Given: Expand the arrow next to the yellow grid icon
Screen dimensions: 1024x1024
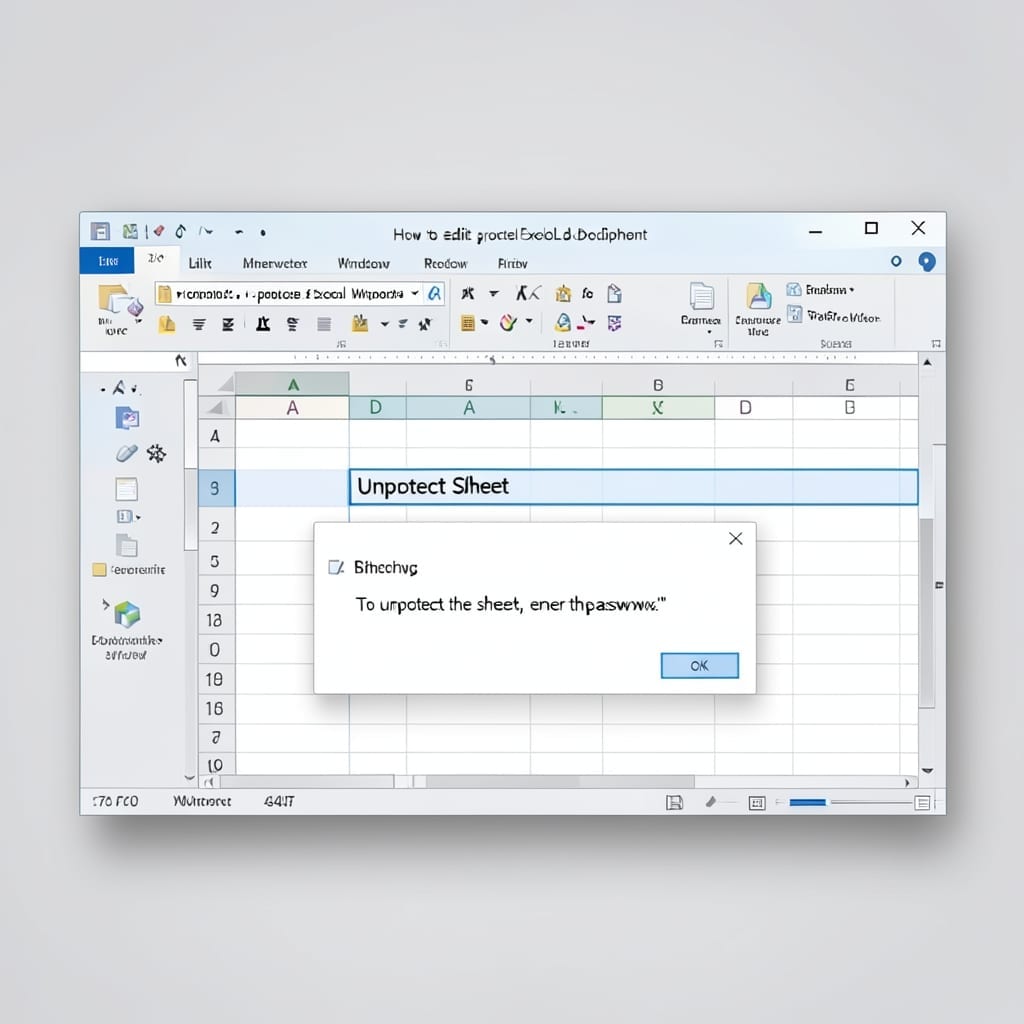Looking at the screenshot, I should point(485,322).
